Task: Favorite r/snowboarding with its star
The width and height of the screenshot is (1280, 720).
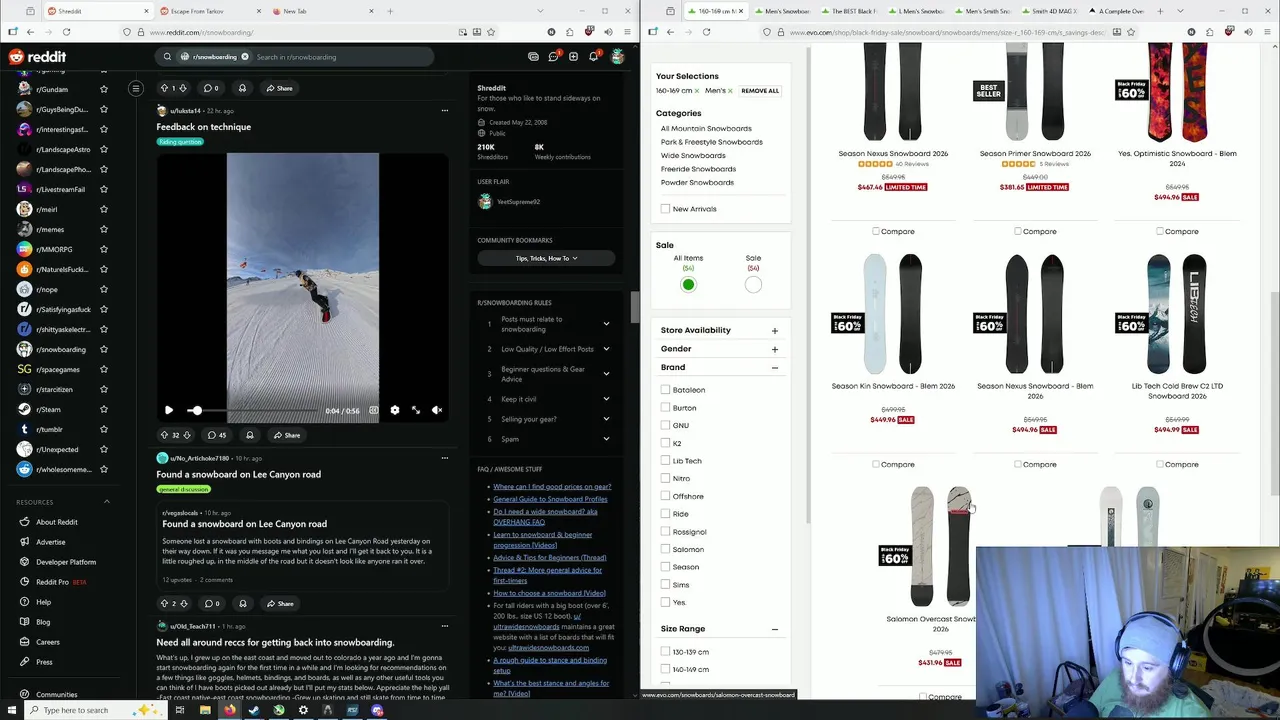Action: (x=104, y=349)
